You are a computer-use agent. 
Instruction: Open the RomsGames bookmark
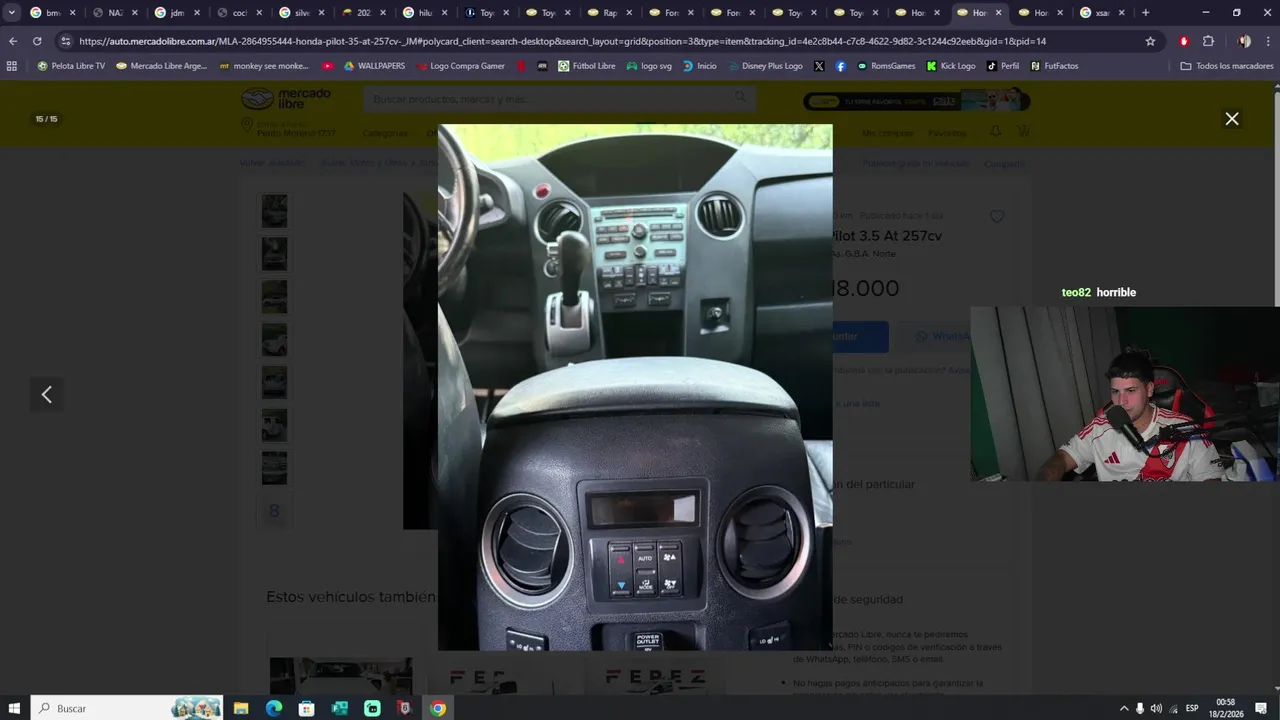point(886,66)
